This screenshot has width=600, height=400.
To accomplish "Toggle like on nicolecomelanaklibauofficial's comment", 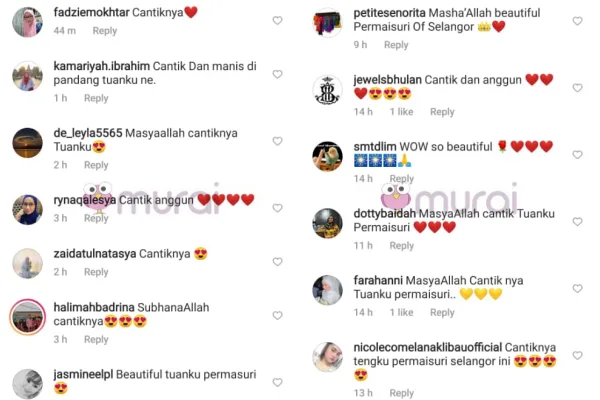I will [577, 356].
